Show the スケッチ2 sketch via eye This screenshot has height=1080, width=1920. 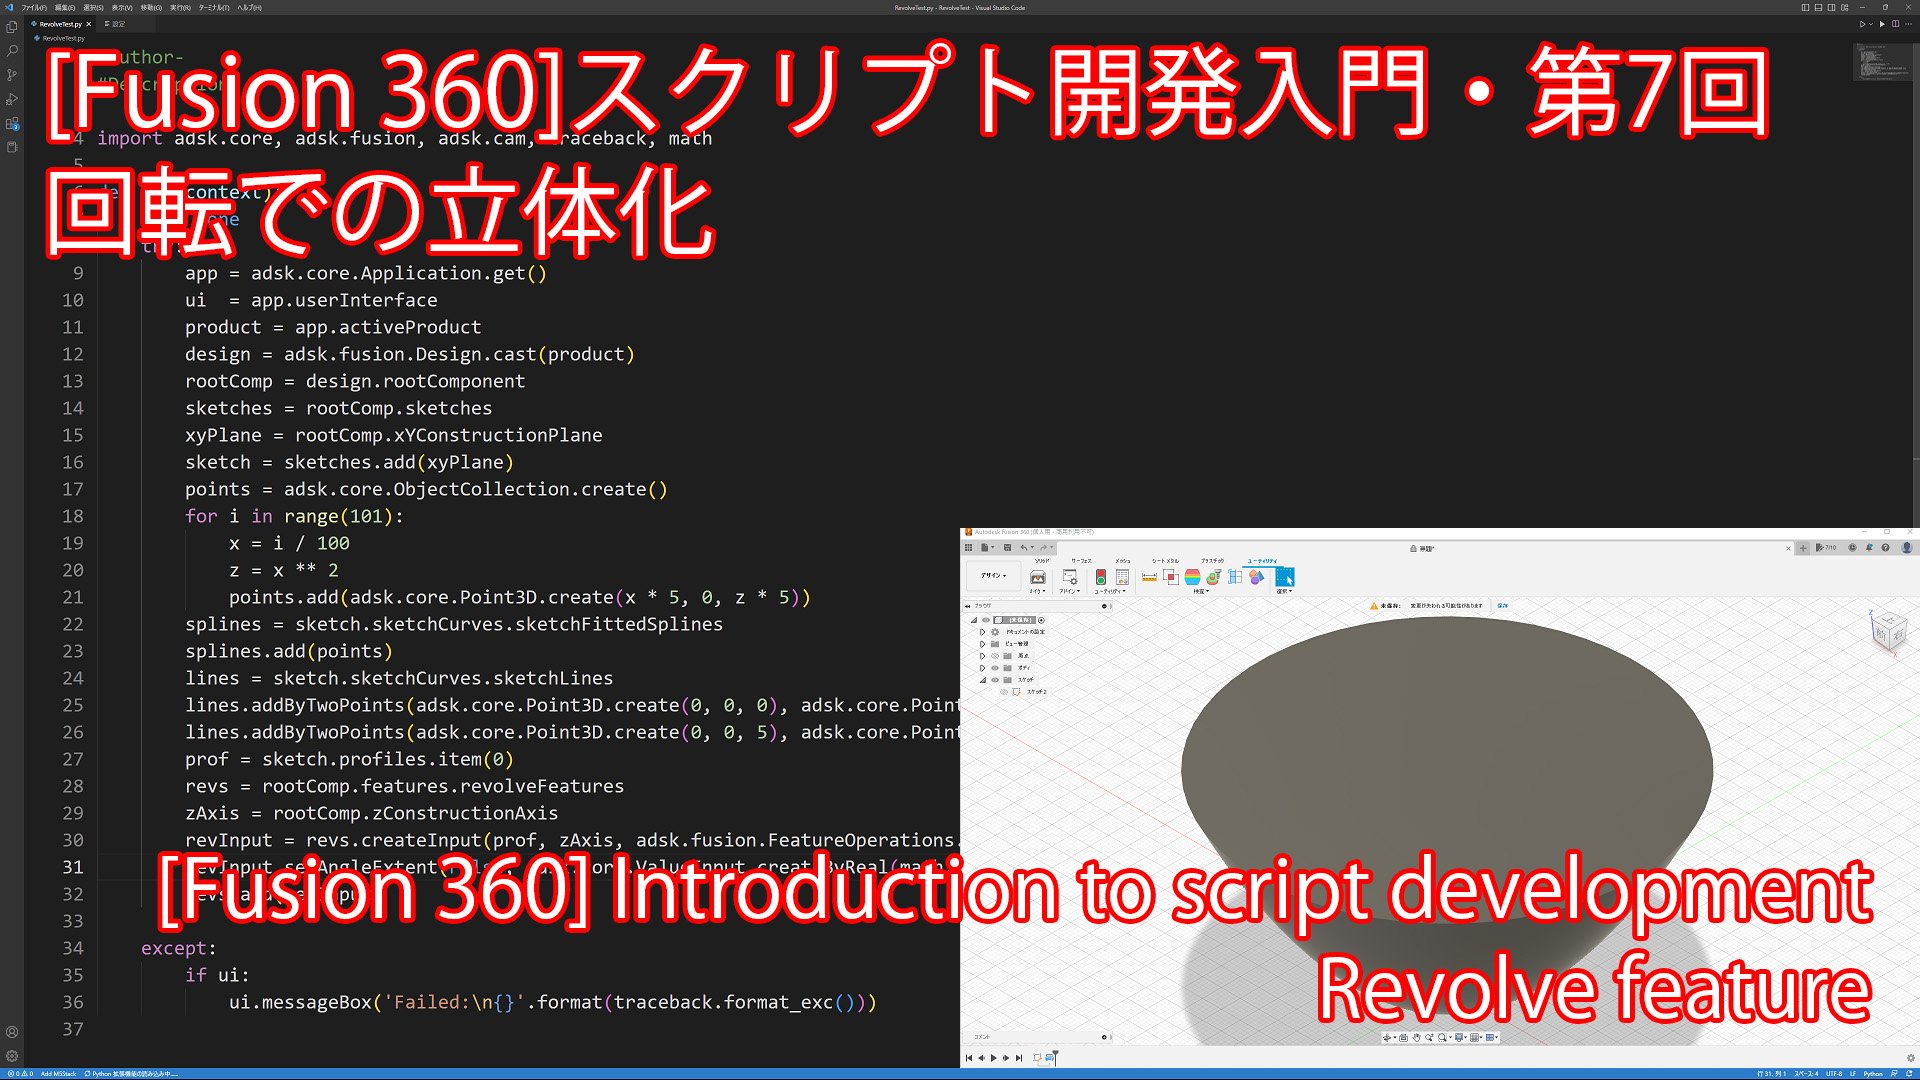[1004, 692]
